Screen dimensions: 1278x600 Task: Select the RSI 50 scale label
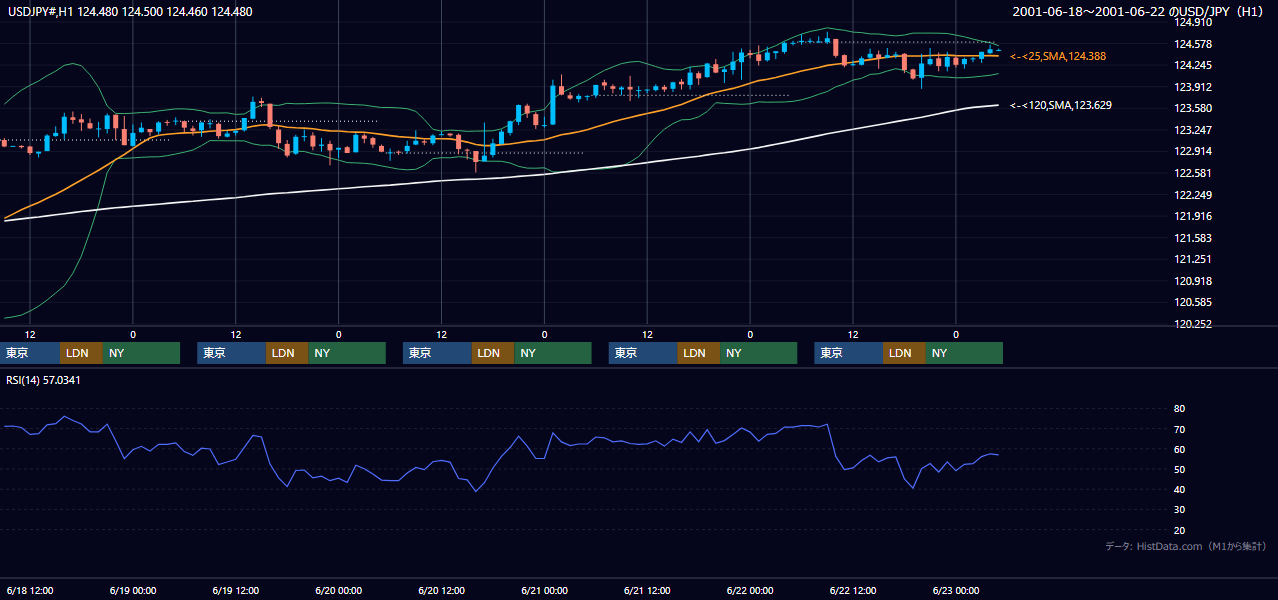[1179, 469]
